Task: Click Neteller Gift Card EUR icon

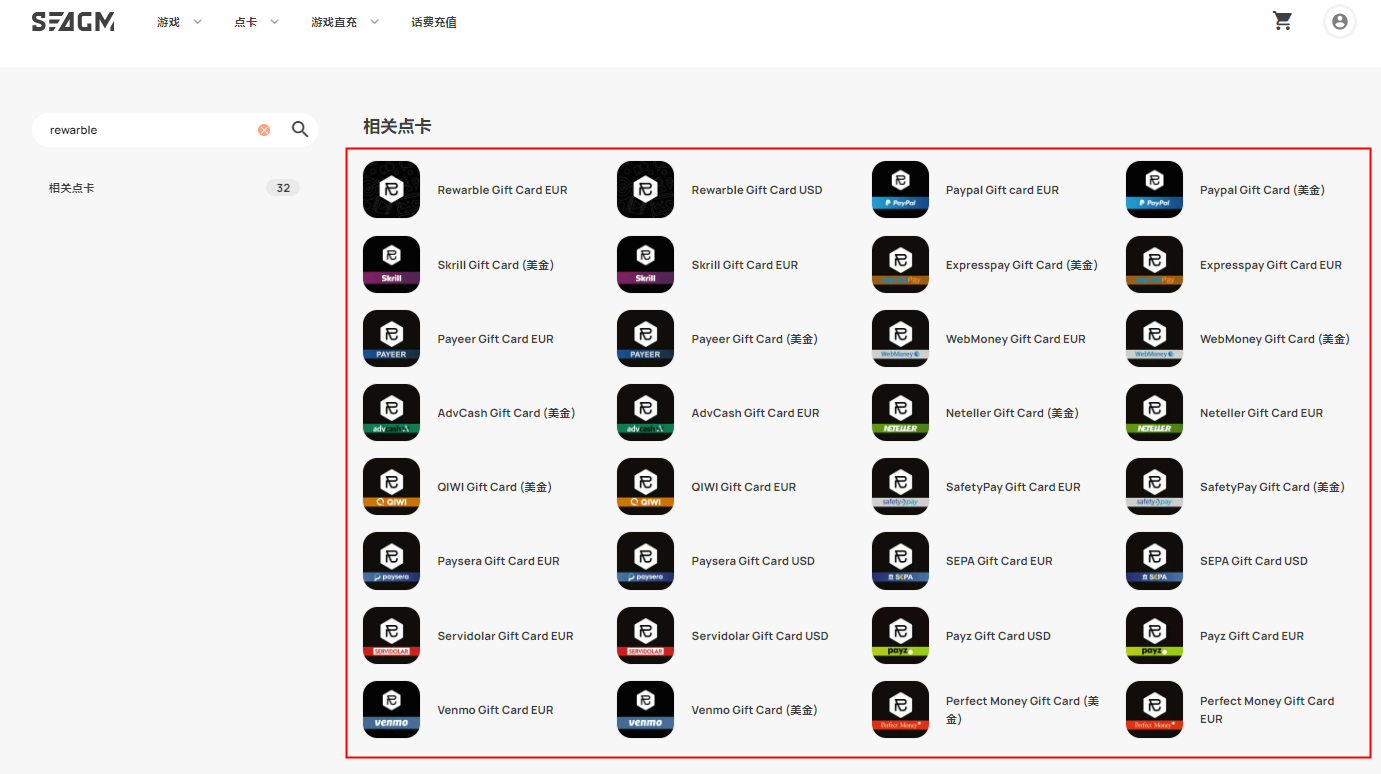Action: point(1154,413)
